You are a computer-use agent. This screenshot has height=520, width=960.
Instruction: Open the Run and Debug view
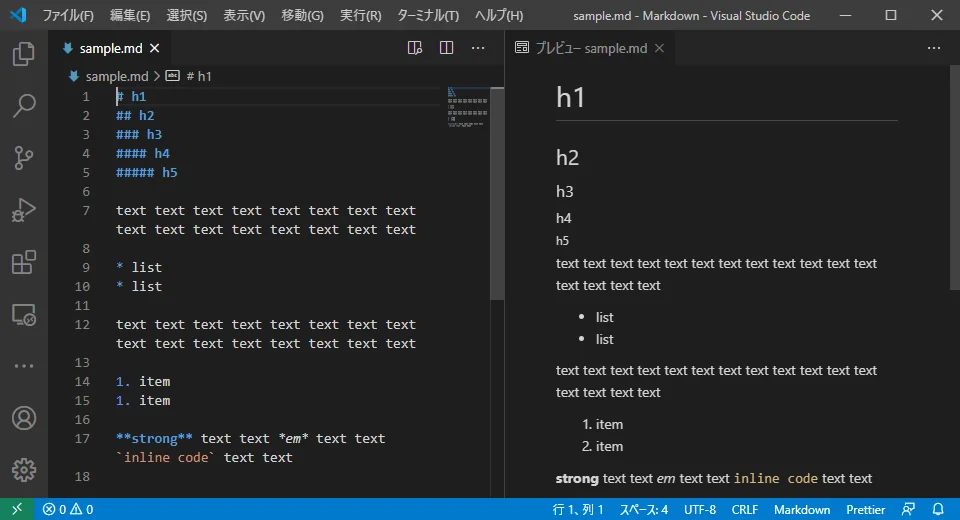coord(23,210)
